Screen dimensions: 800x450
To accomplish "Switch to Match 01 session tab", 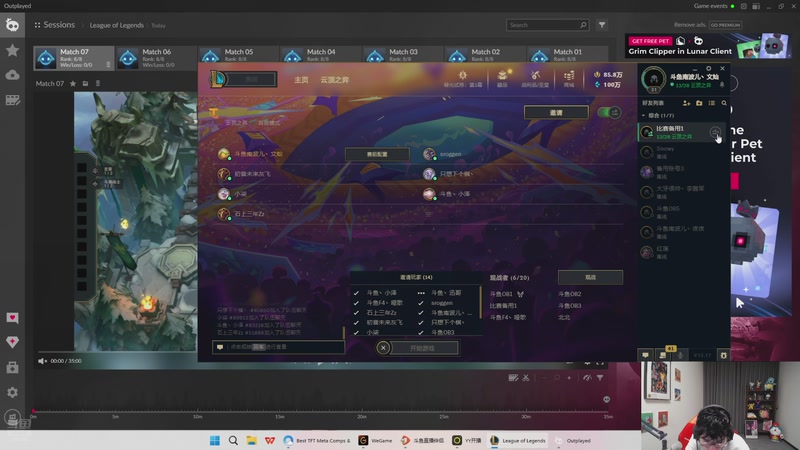I will click(x=567, y=55).
